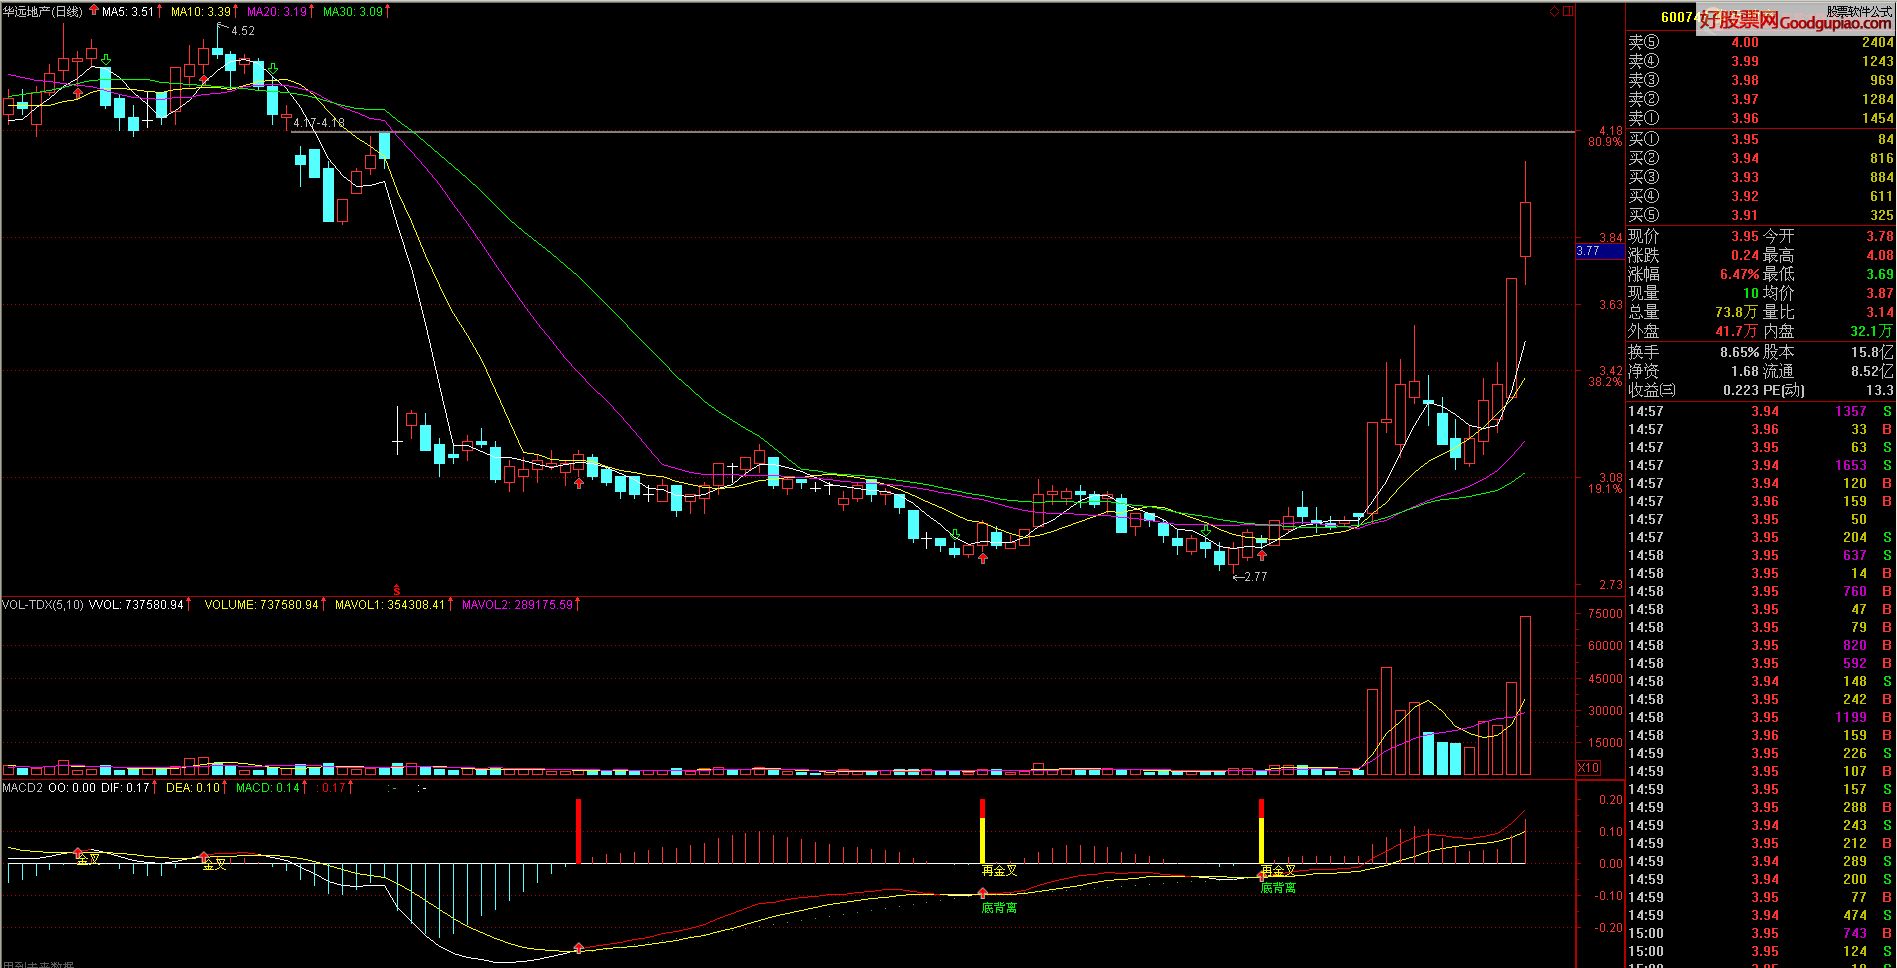Click the red $ marker on the price chart baseline
Image resolution: width=1897 pixels, height=968 pixels.
[x=397, y=590]
